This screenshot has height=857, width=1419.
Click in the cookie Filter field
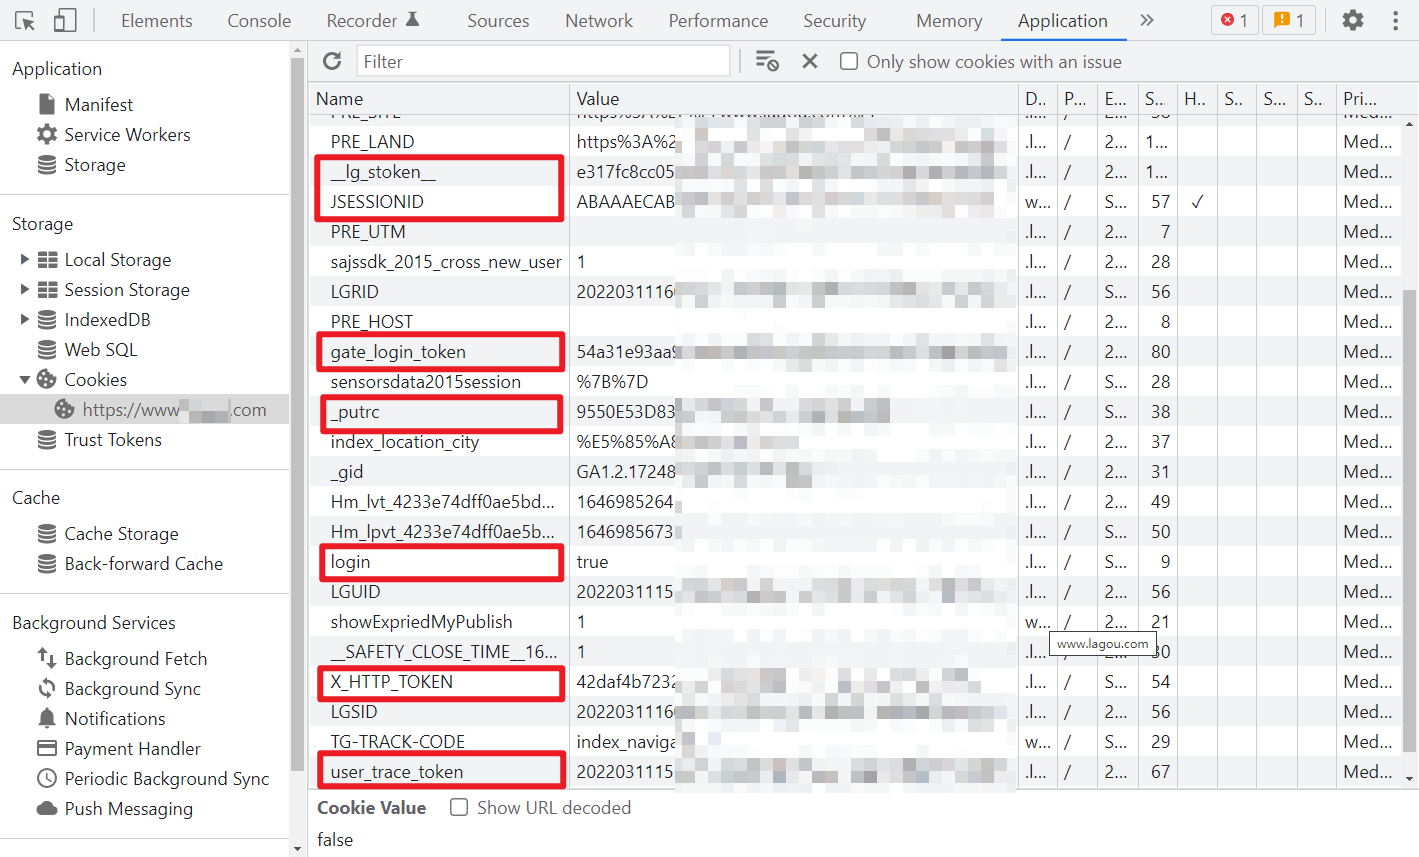click(x=543, y=61)
